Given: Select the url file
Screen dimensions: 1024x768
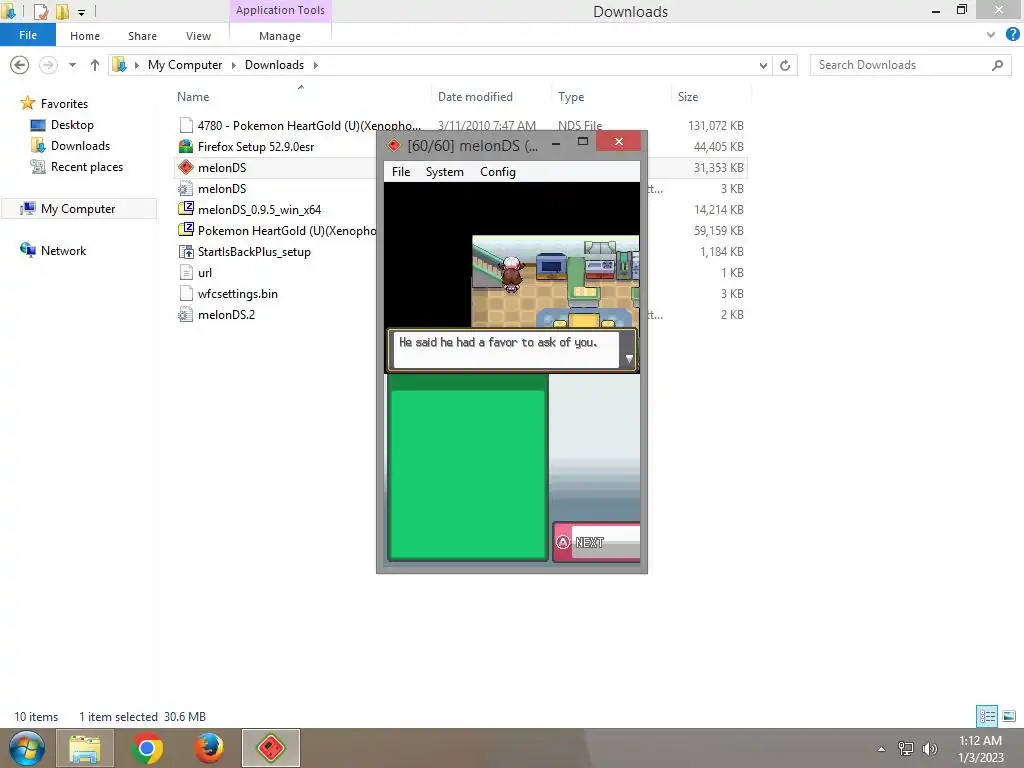Looking at the screenshot, I should click(205, 272).
